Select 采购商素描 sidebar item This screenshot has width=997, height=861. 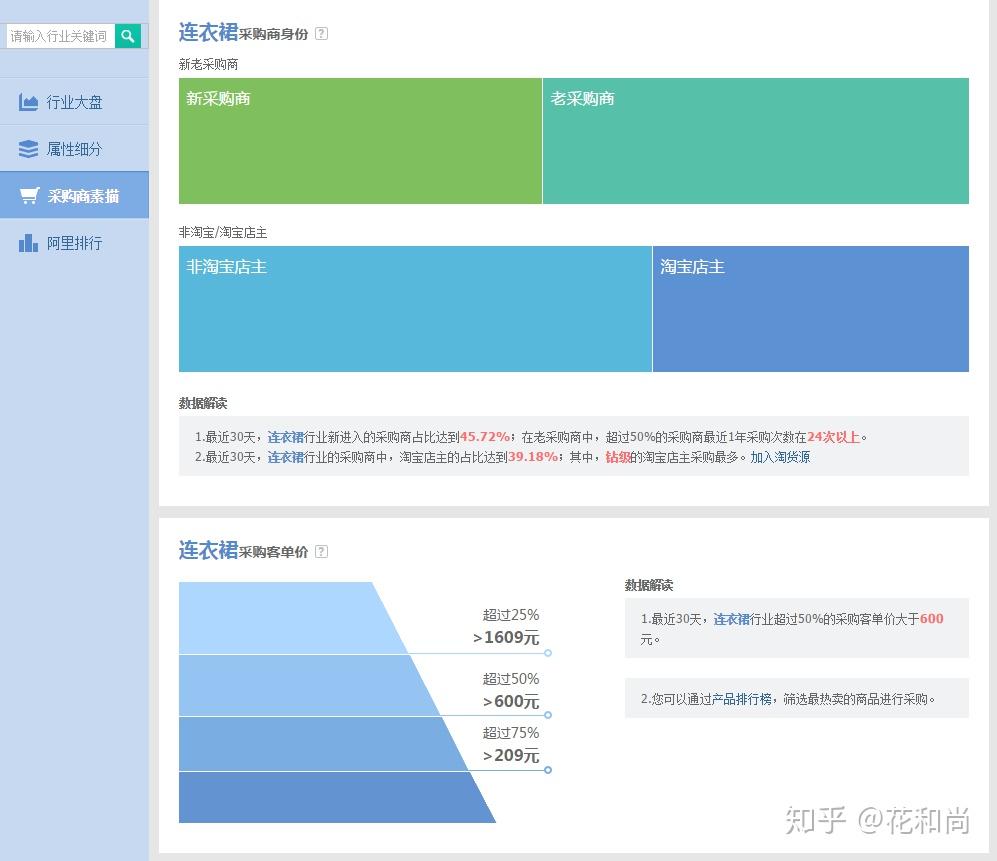74,195
